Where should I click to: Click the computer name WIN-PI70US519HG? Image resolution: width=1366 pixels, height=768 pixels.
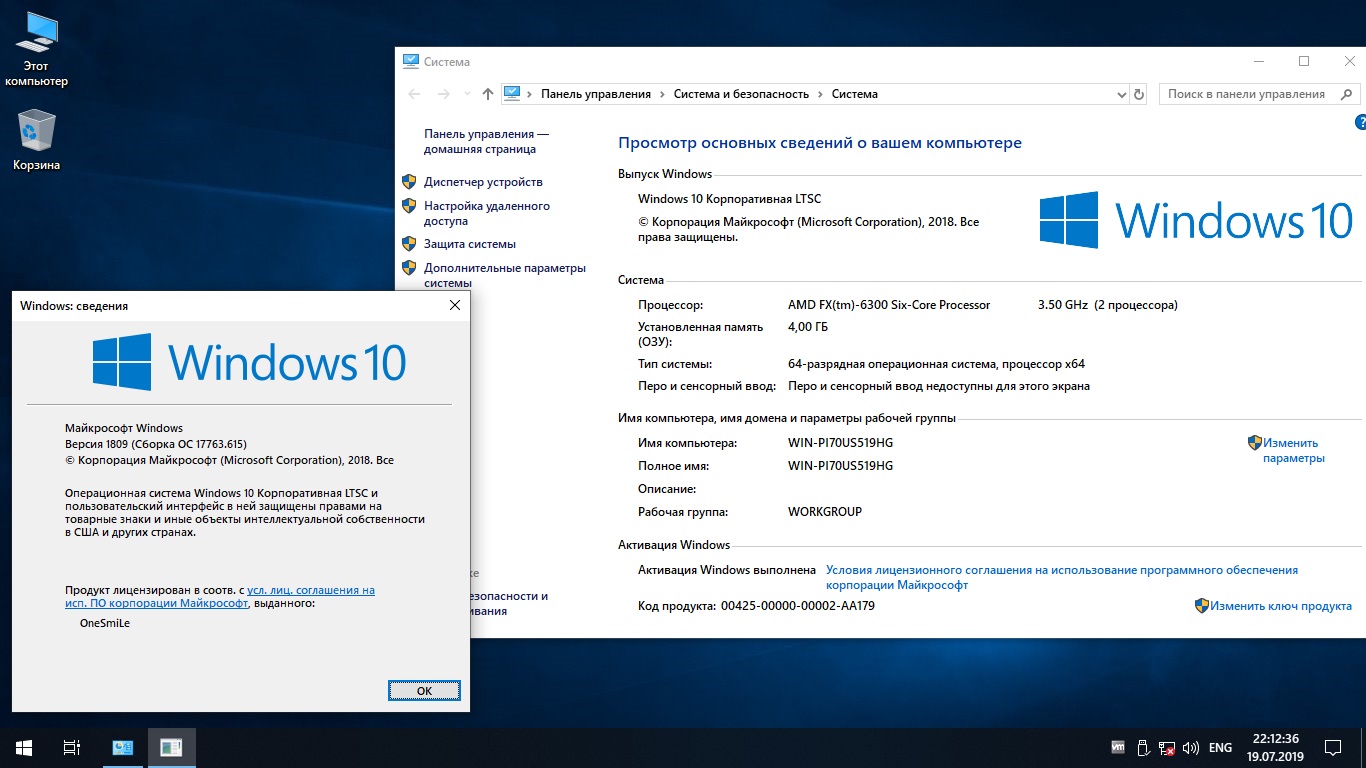tap(841, 443)
